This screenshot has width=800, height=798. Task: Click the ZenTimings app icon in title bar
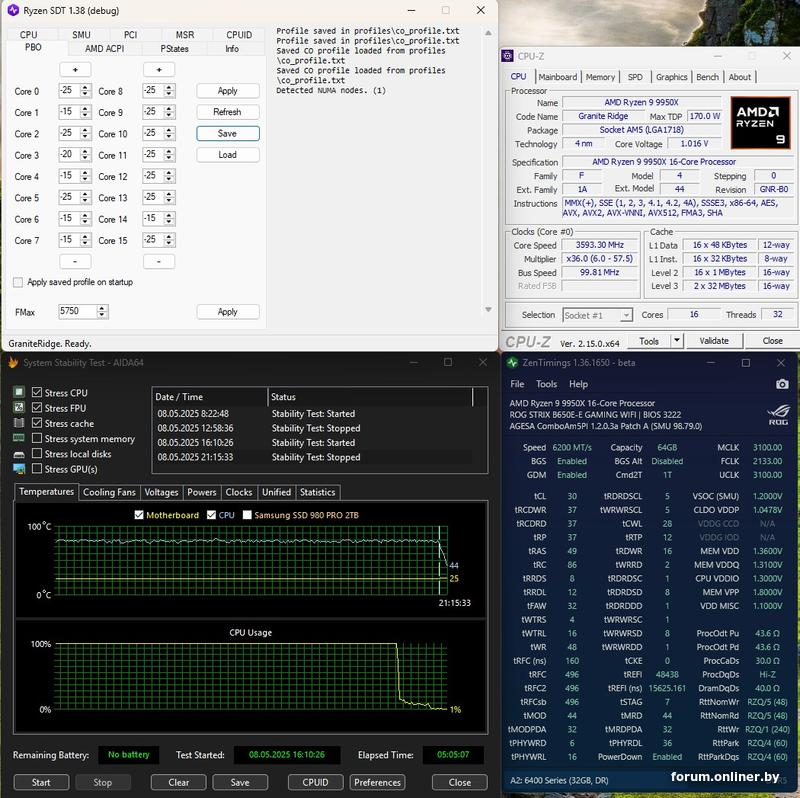[x=512, y=363]
